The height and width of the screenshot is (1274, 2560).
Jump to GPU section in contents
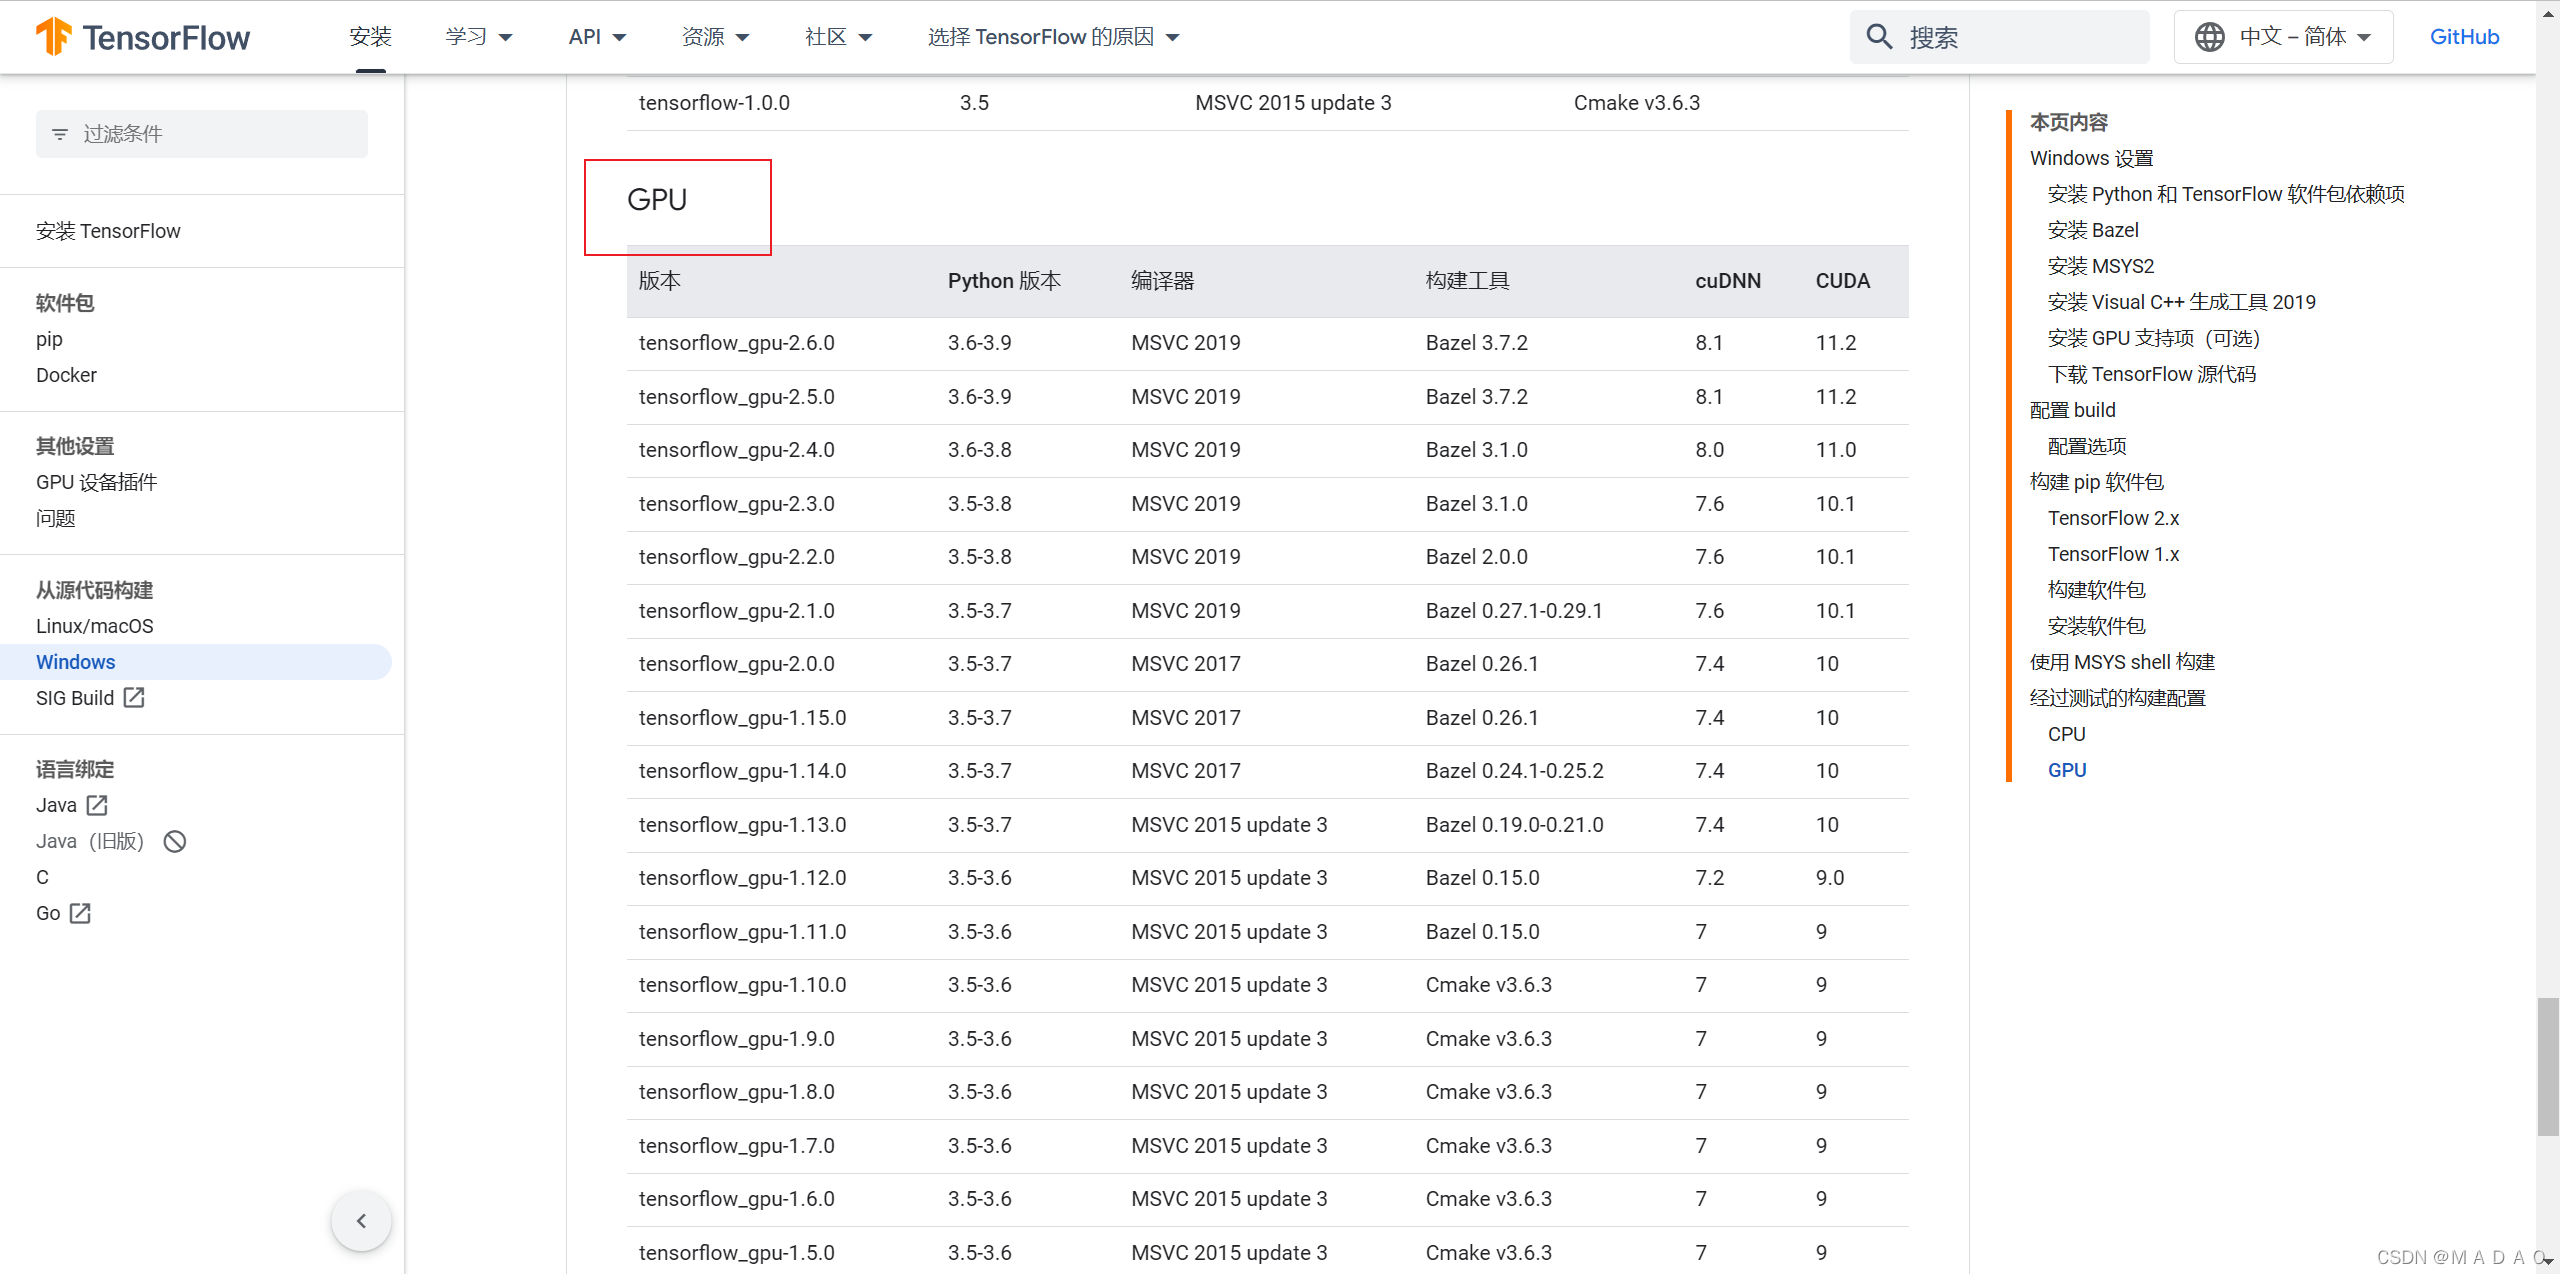click(2067, 770)
